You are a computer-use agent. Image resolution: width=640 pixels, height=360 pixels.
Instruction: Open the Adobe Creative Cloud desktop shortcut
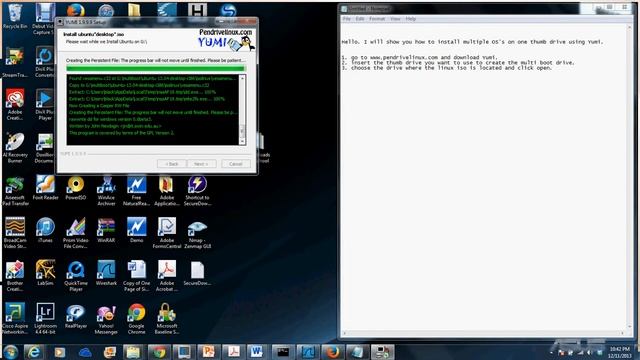(x=15, y=105)
